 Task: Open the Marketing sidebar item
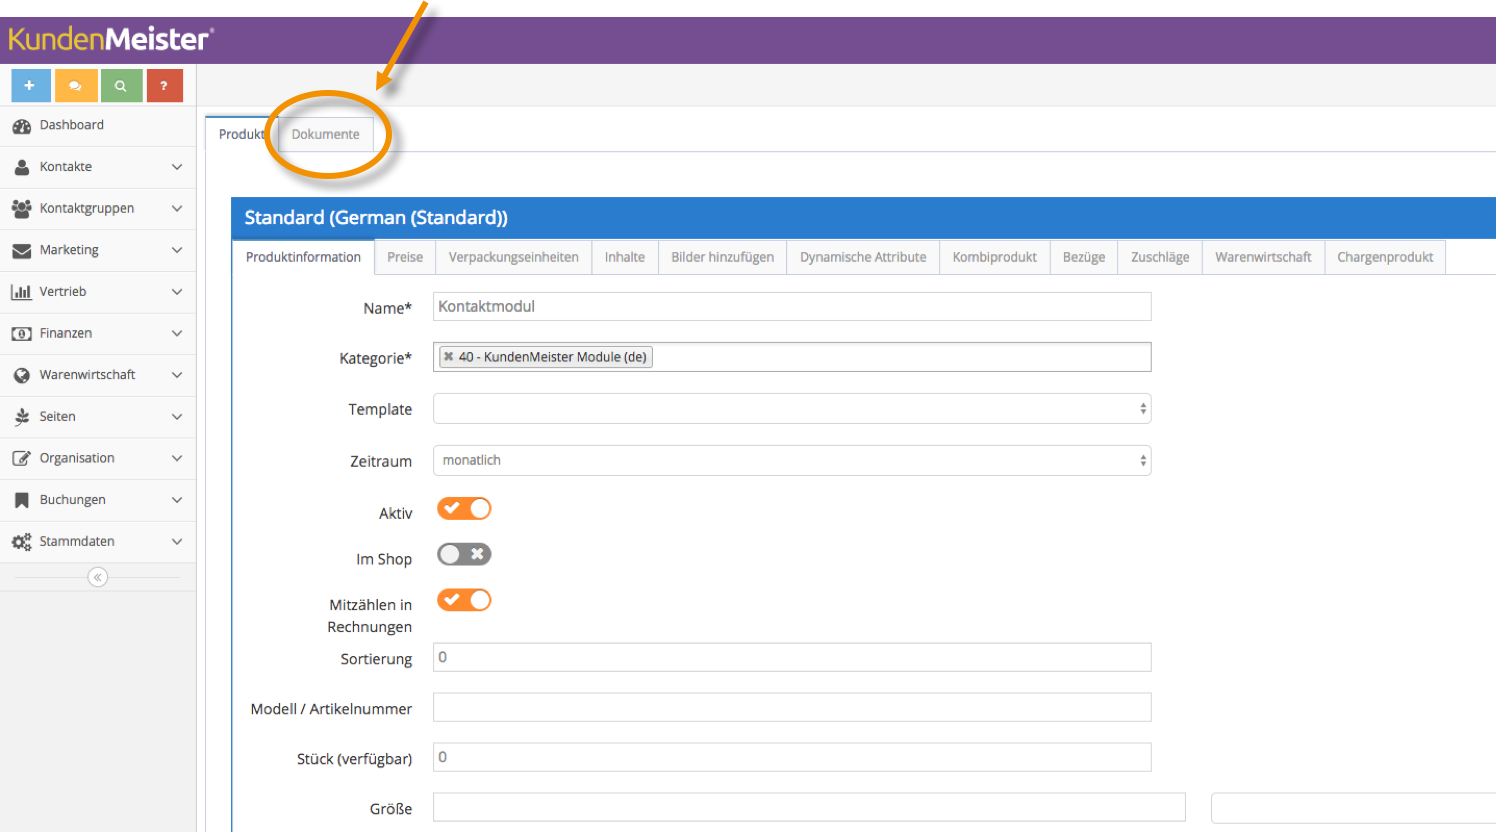pyautogui.click(x=98, y=250)
